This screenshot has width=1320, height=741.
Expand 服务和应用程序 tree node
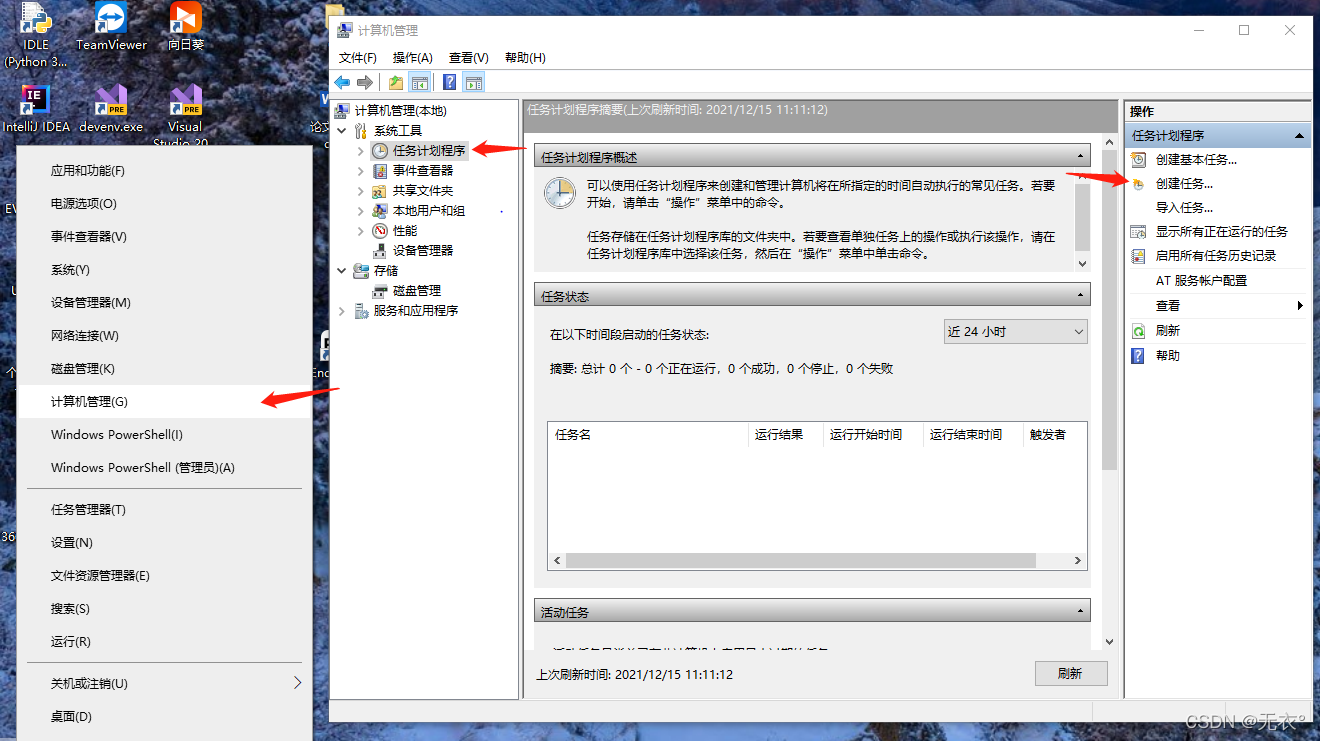pyautogui.click(x=342, y=311)
